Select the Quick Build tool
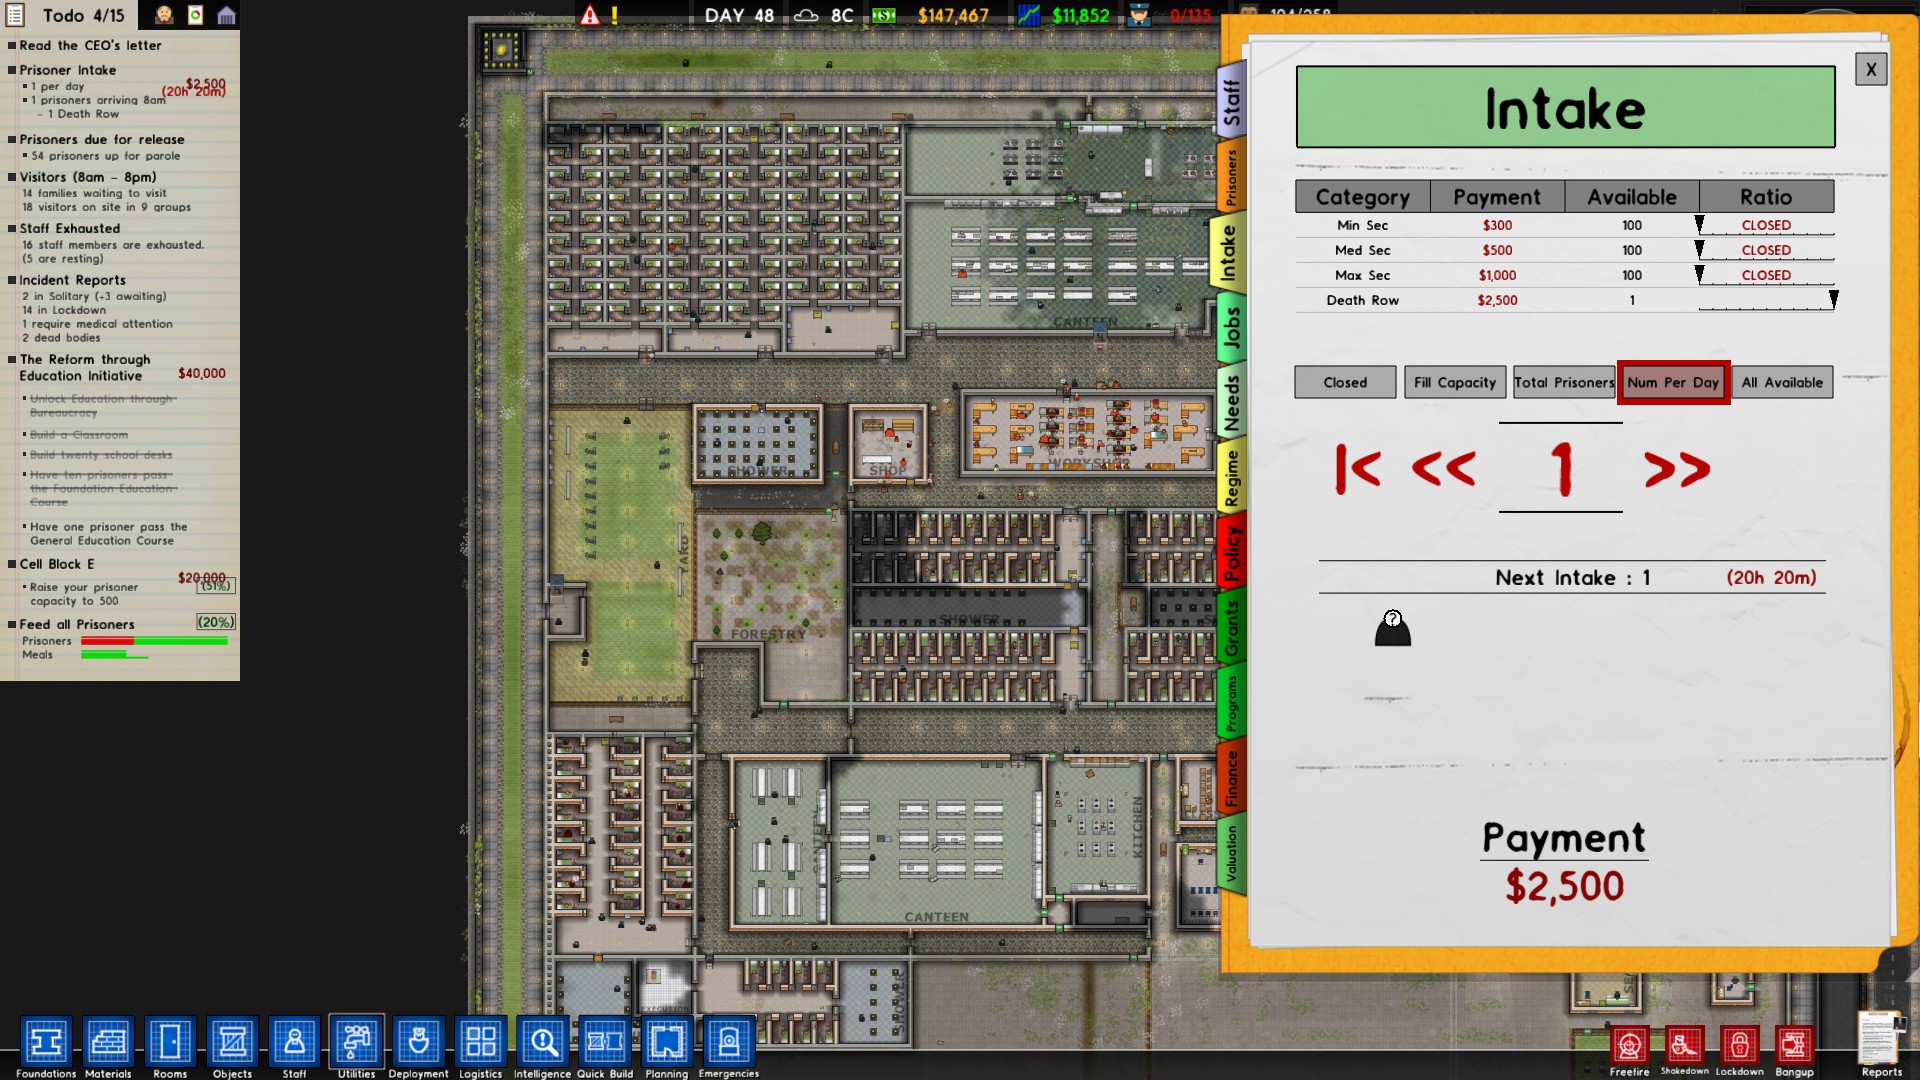 [604, 1043]
